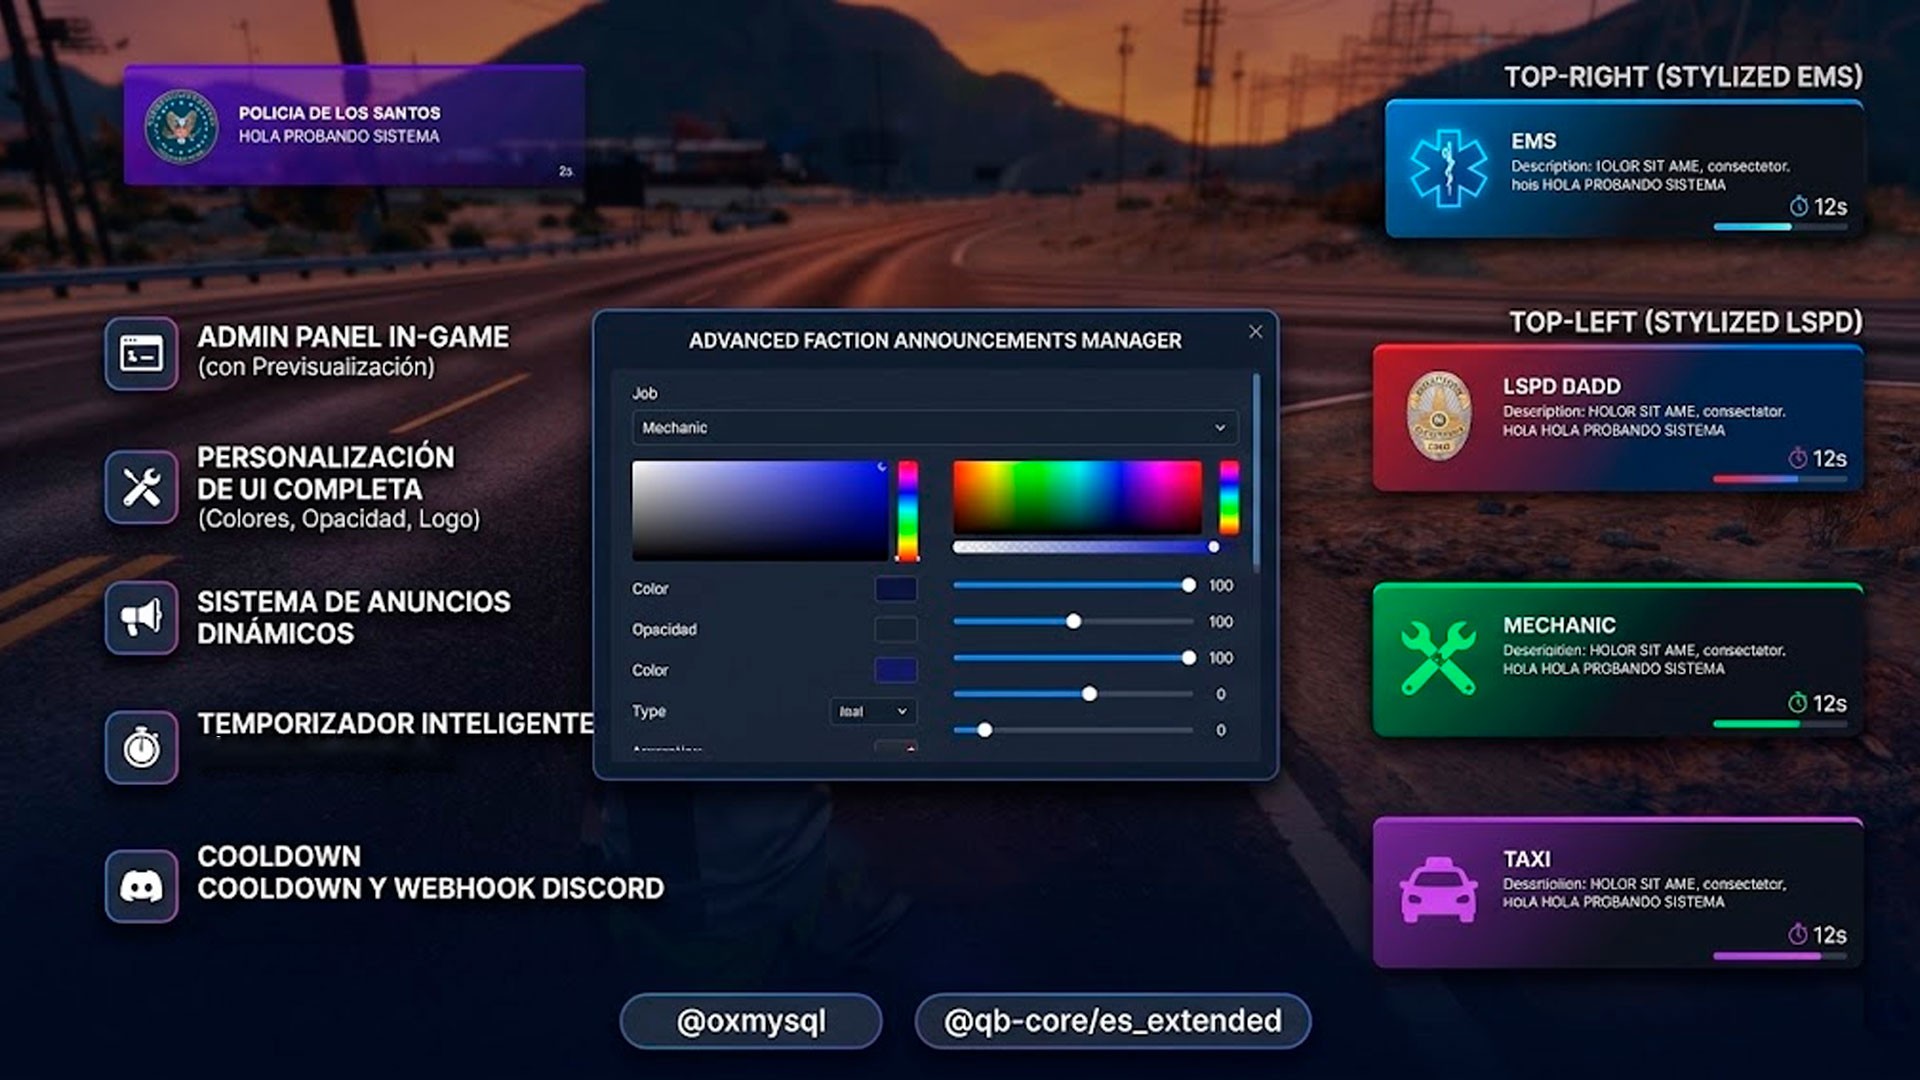1920x1080 pixels.
Task: Click the EMS star of life icon
Action: pos(1448,167)
